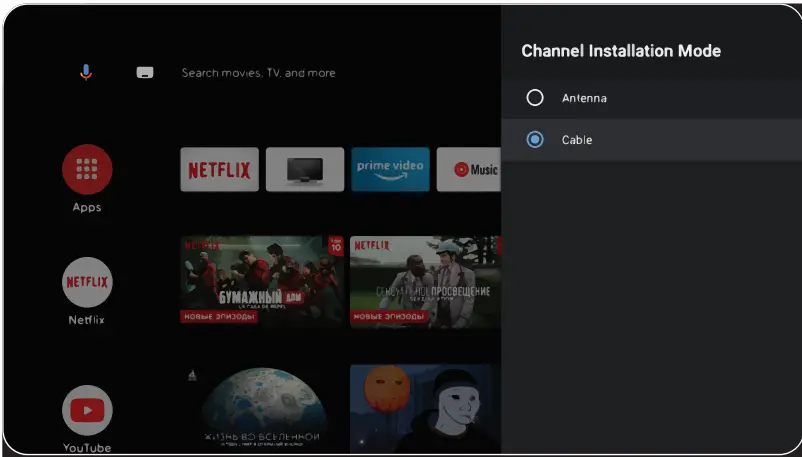Image resolution: width=802 pixels, height=457 pixels.
Task: Launch the Netflix app tile
Action: coord(219,169)
